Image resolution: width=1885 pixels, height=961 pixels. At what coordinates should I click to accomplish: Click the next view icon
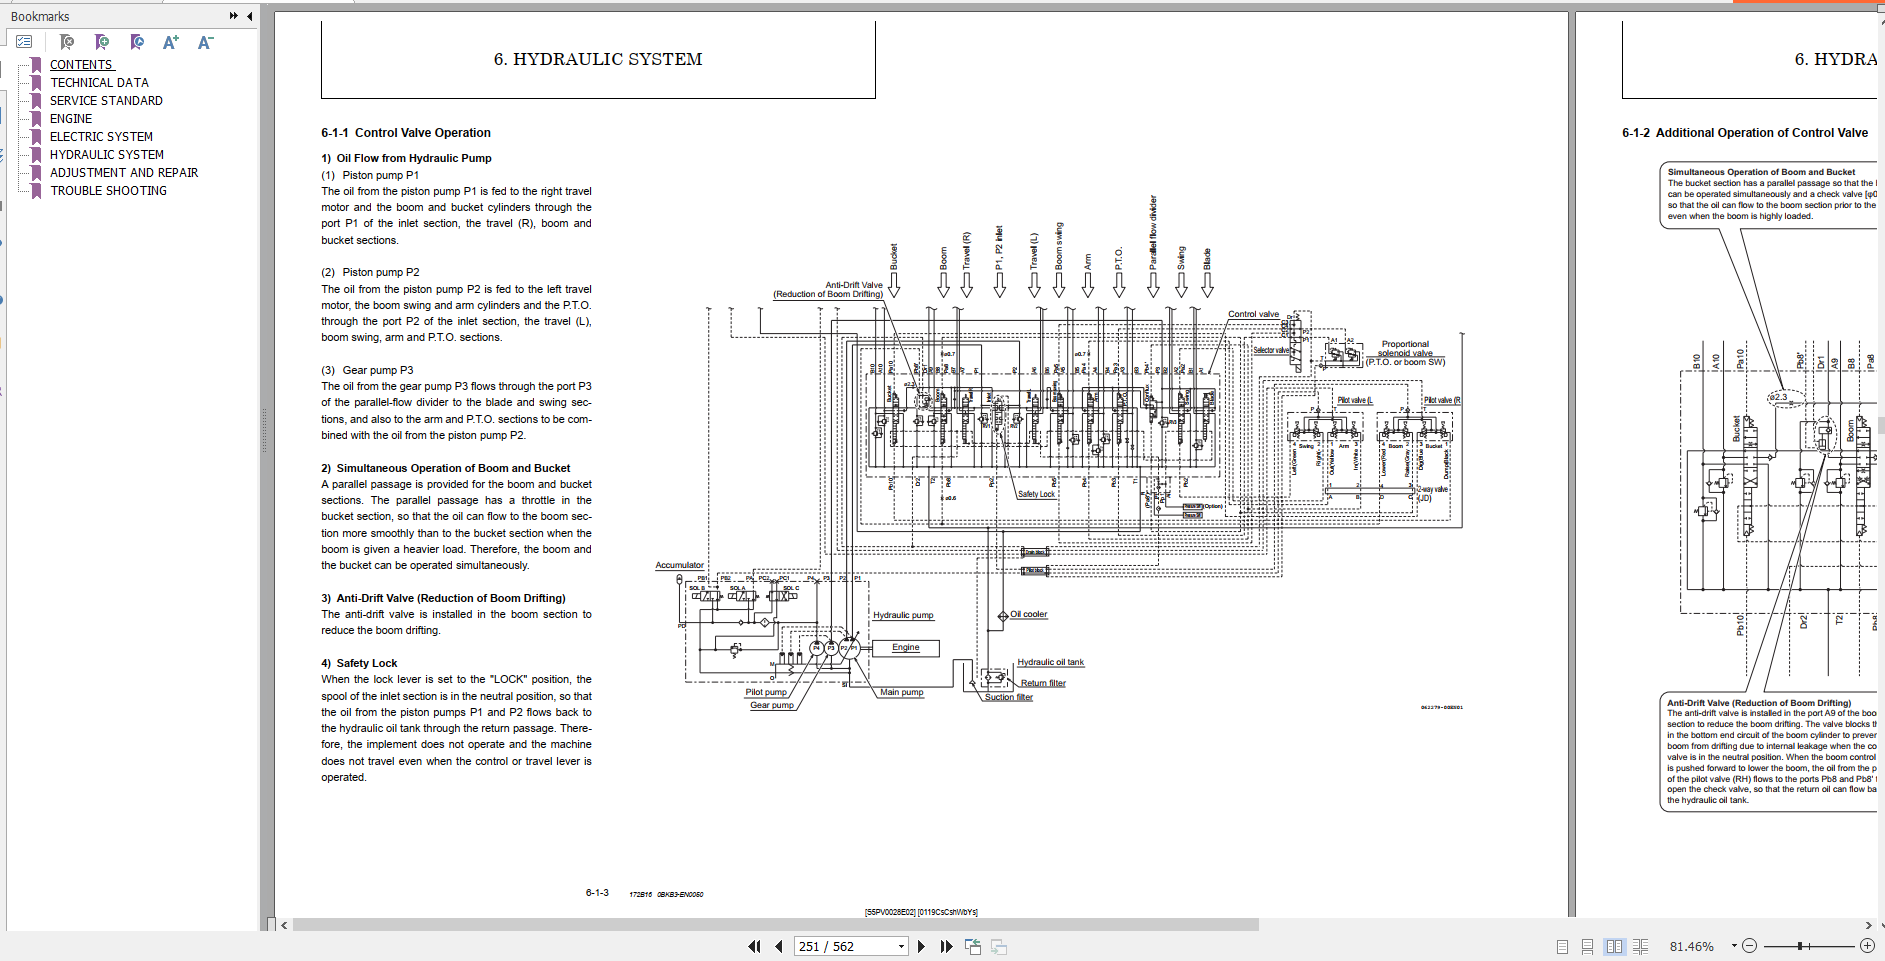tap(999, 946)
